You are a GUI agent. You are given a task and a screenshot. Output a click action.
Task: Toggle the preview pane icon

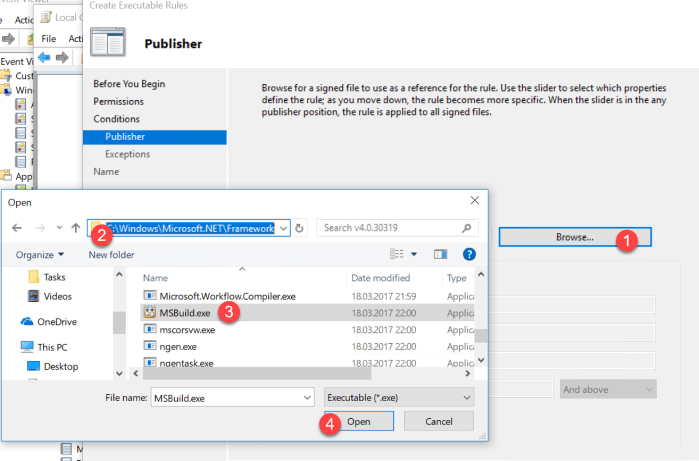440,255
